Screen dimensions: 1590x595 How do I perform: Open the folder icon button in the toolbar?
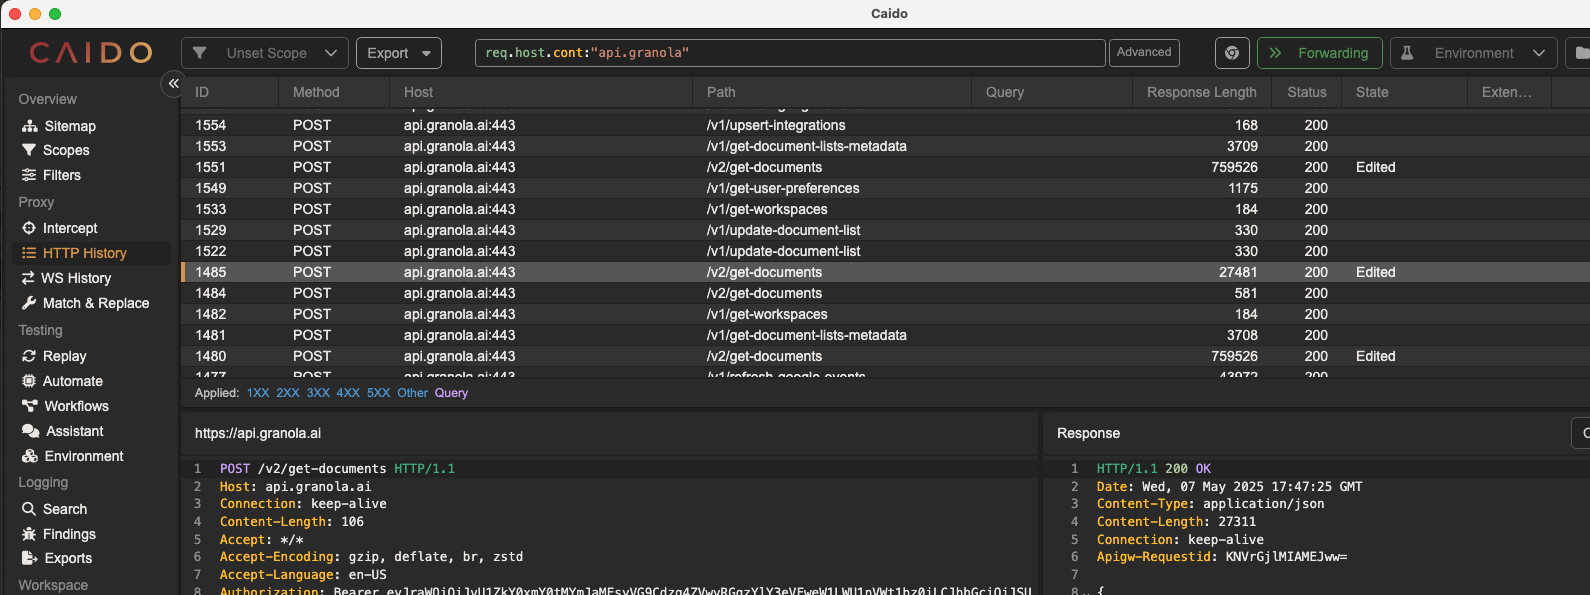click(1579, 53)
